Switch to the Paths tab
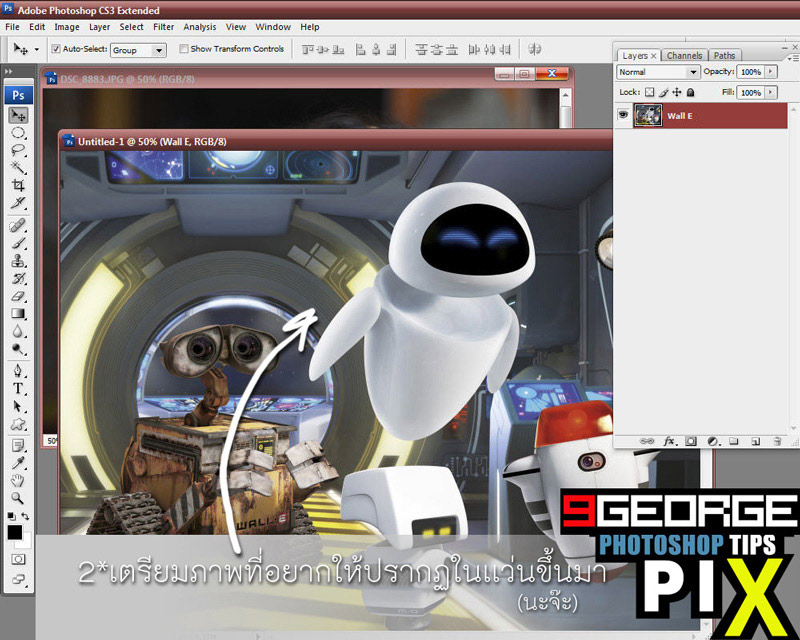800x640 pixels. tap(724, 56)
